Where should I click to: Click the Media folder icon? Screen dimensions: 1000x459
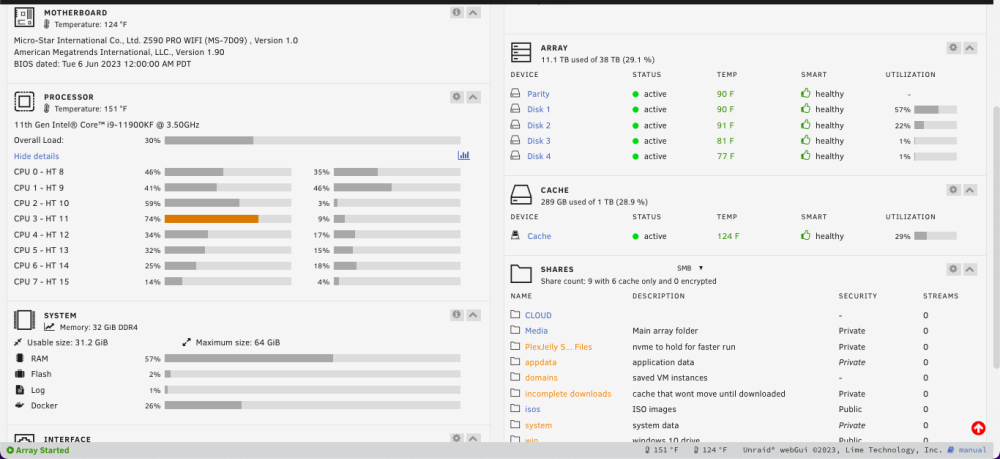click(515, 330)
